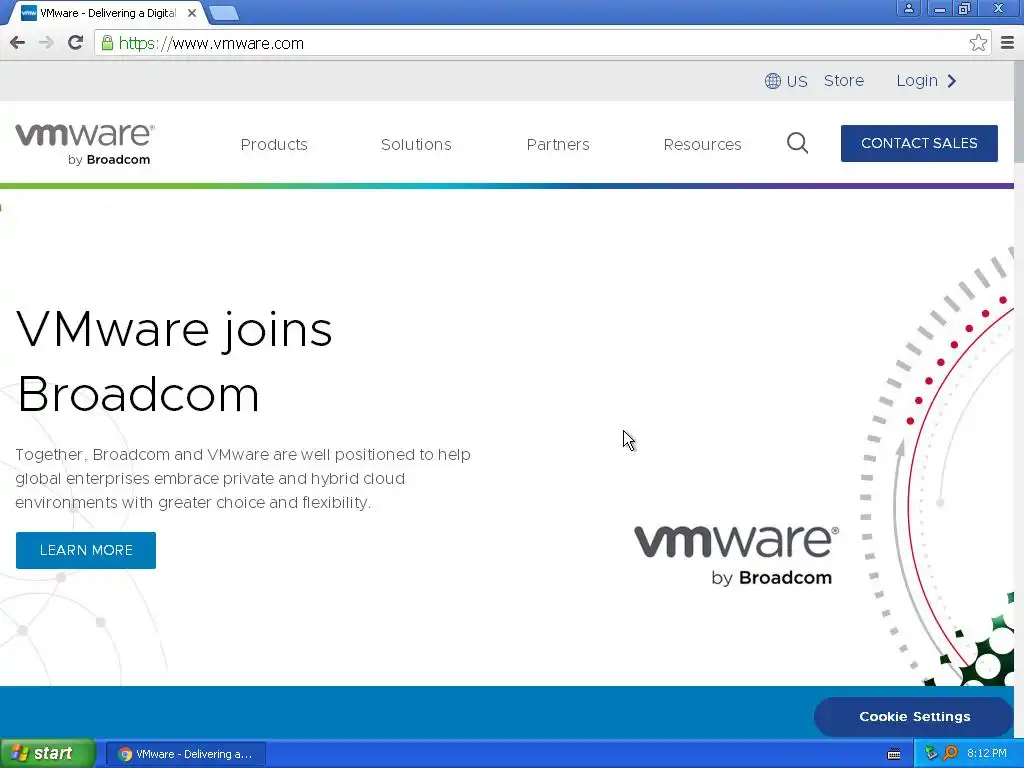
Task: Select the VMware Chrome taskbar button
Action: tap(185, 754)
